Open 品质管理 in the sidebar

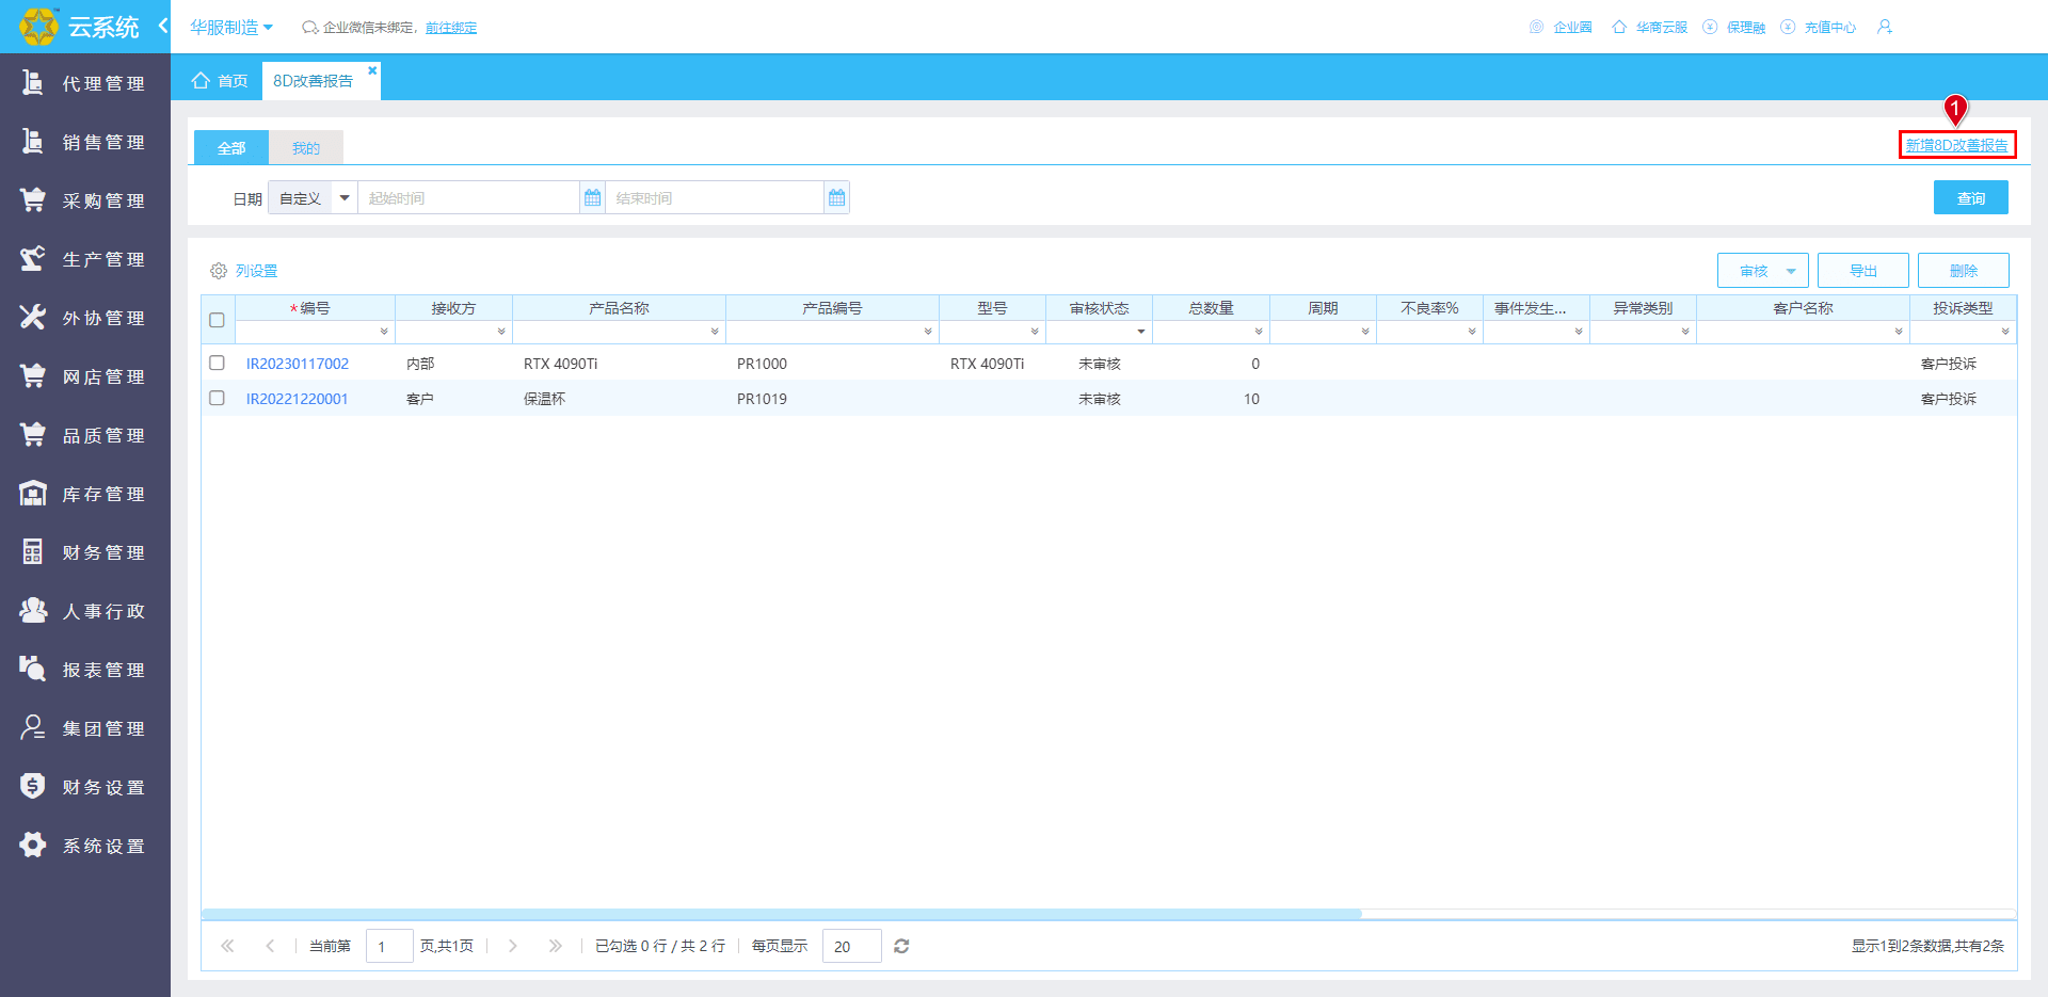tap(85, 435)
